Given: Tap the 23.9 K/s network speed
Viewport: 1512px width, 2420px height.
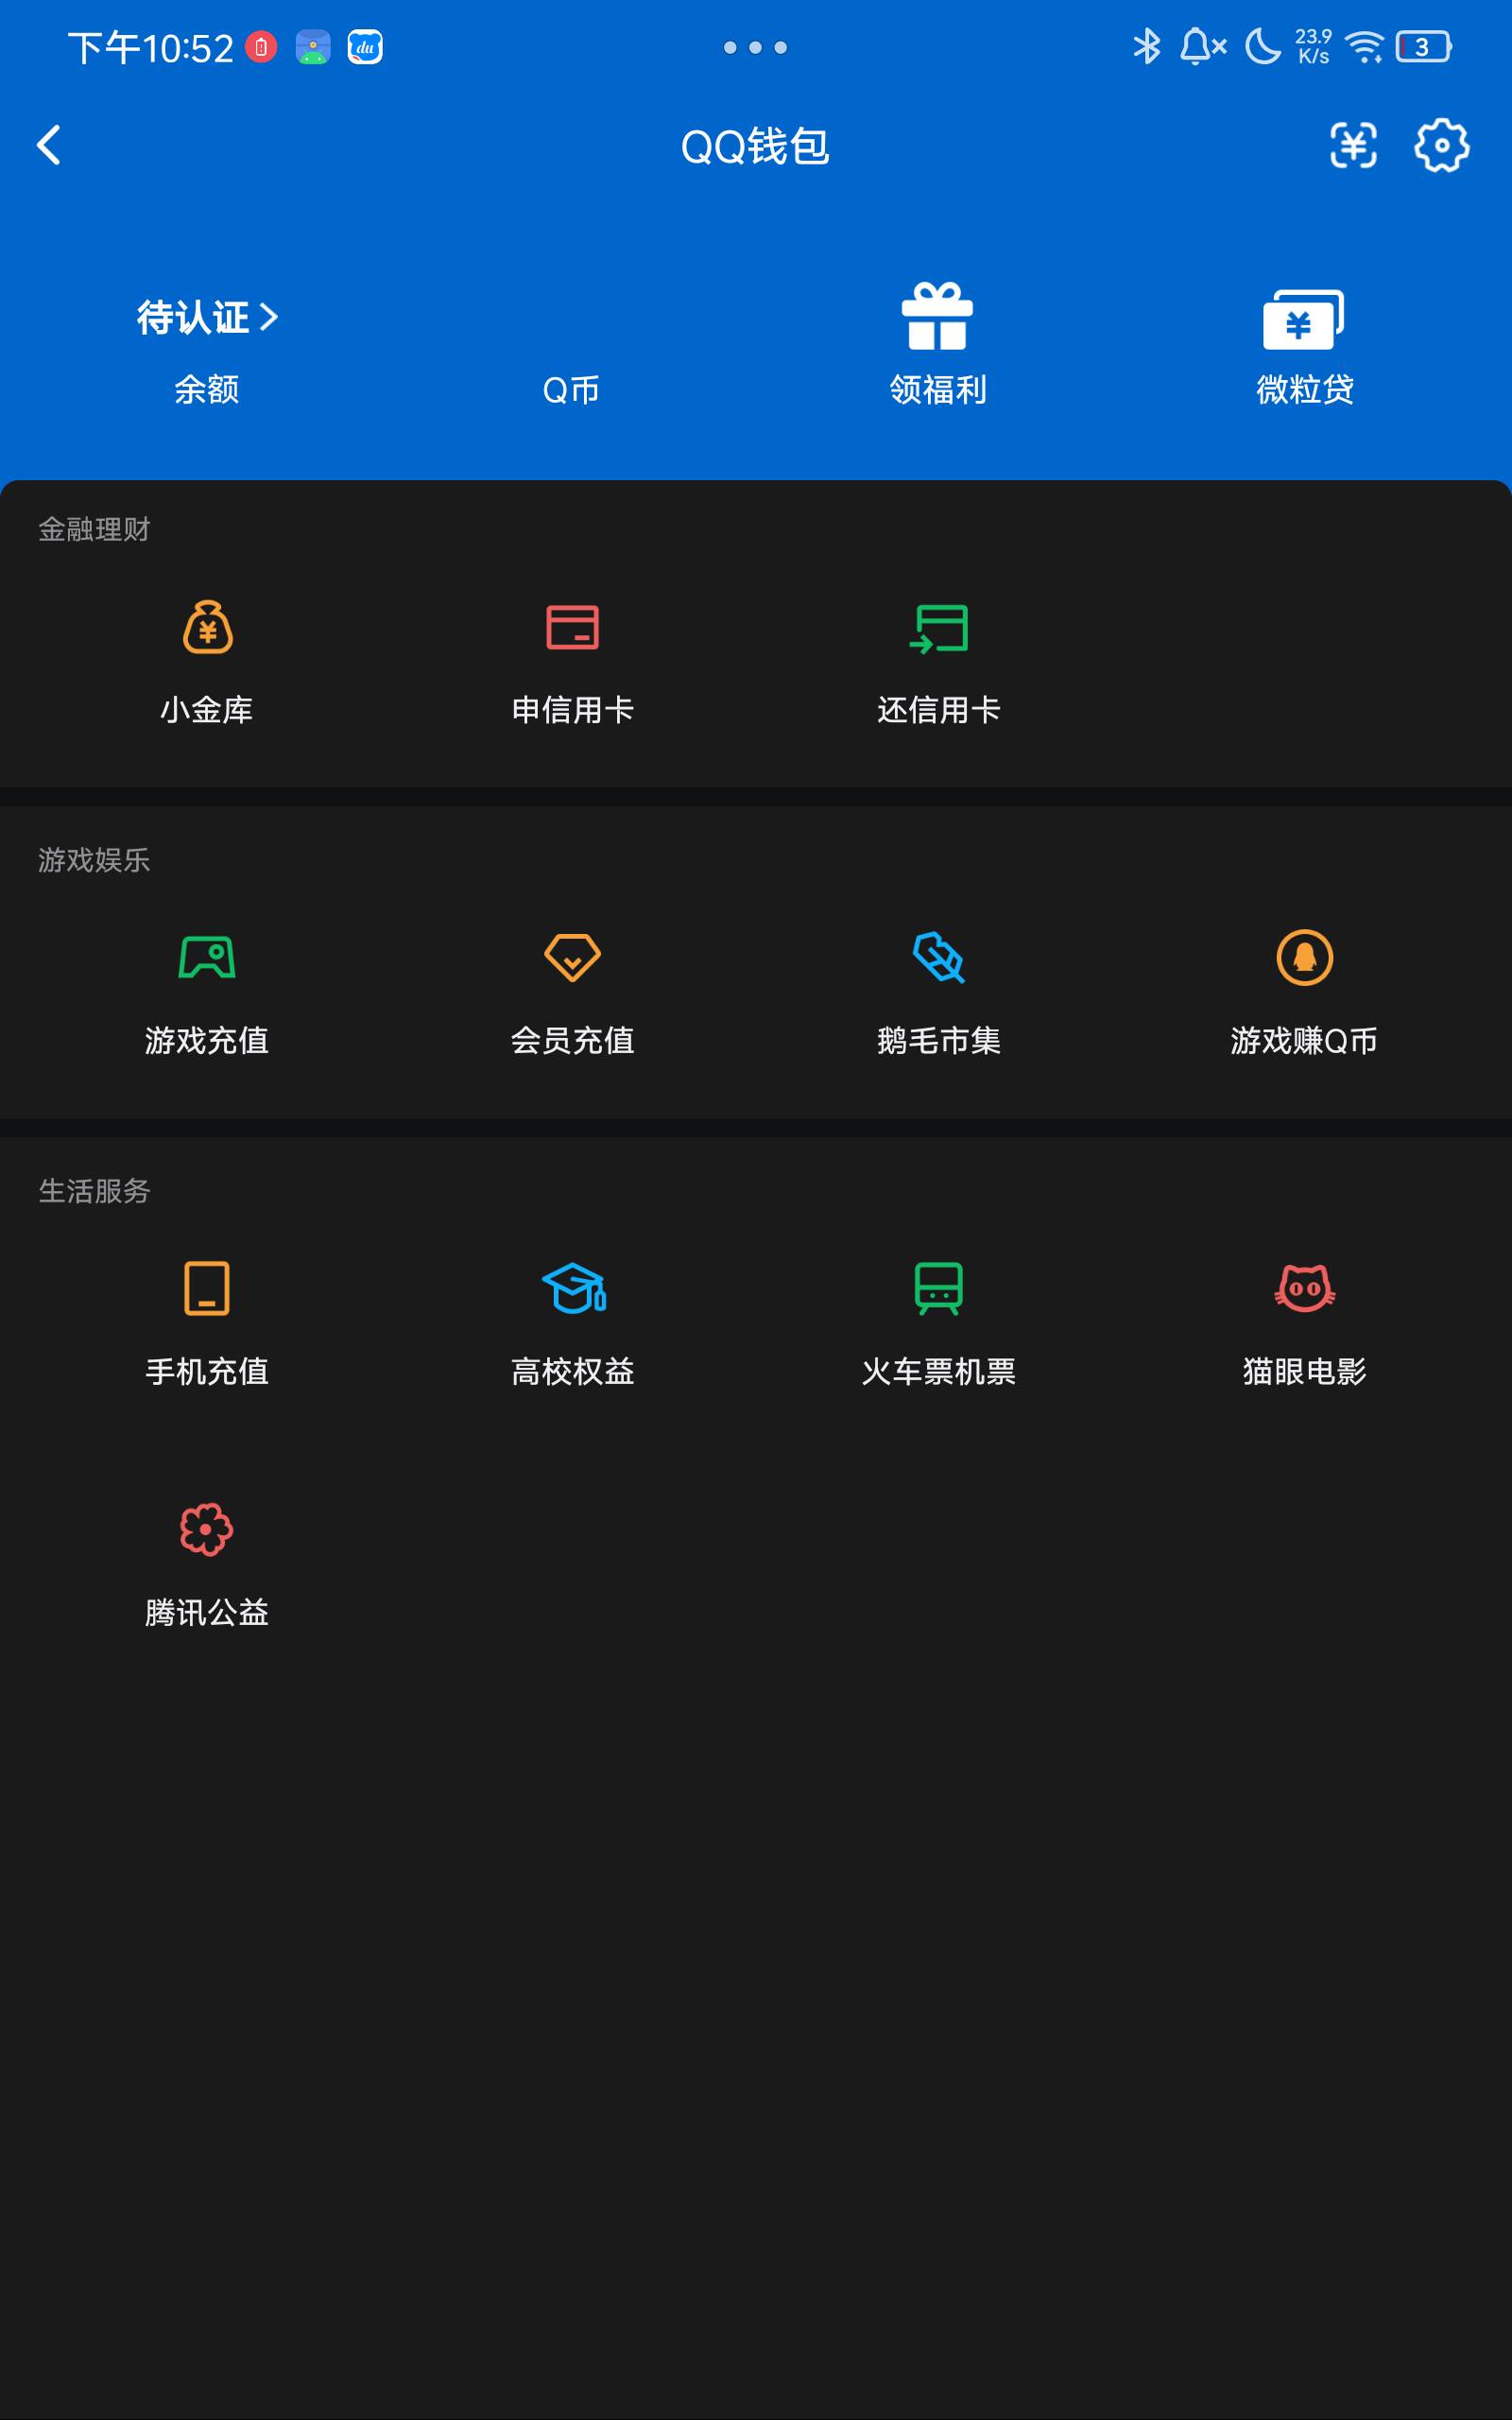Looking at the screenshot, I should click(x=1313, y=46).
